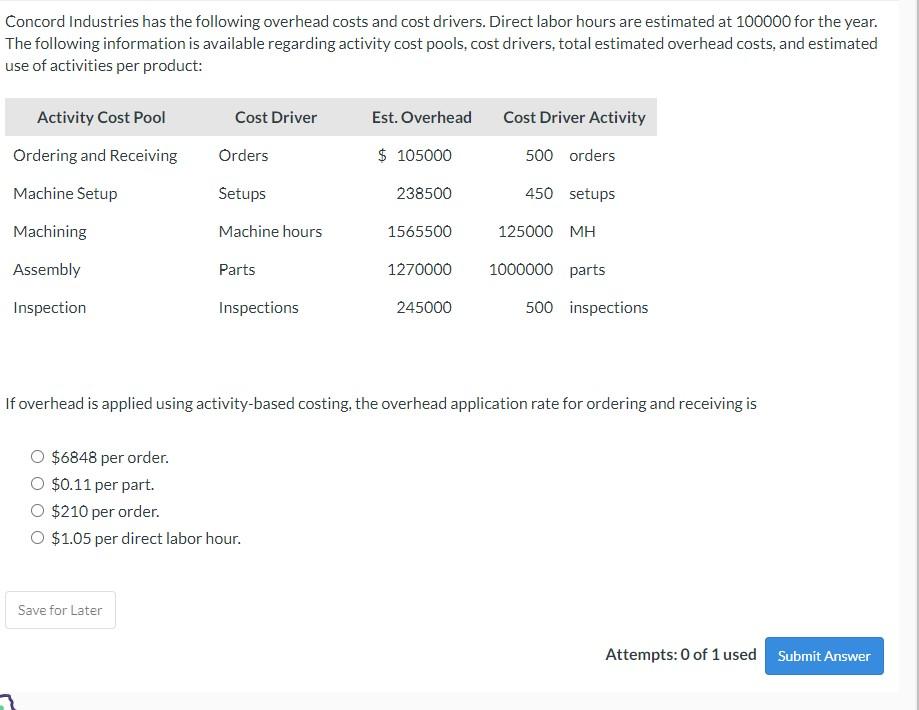Screen dimensions: 919x710
Task: Click the Submit Answer button
Action: (x=823, y=655)
